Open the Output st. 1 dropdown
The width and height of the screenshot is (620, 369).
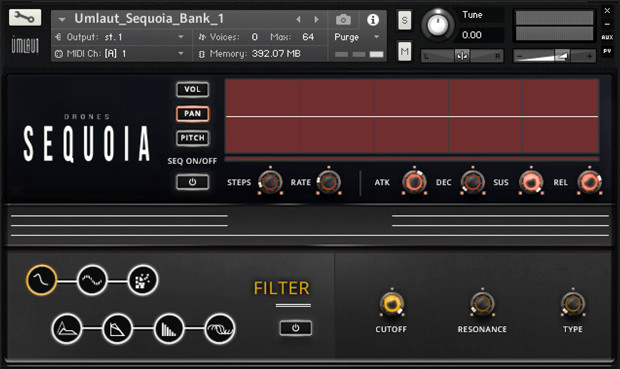point(181,37)
